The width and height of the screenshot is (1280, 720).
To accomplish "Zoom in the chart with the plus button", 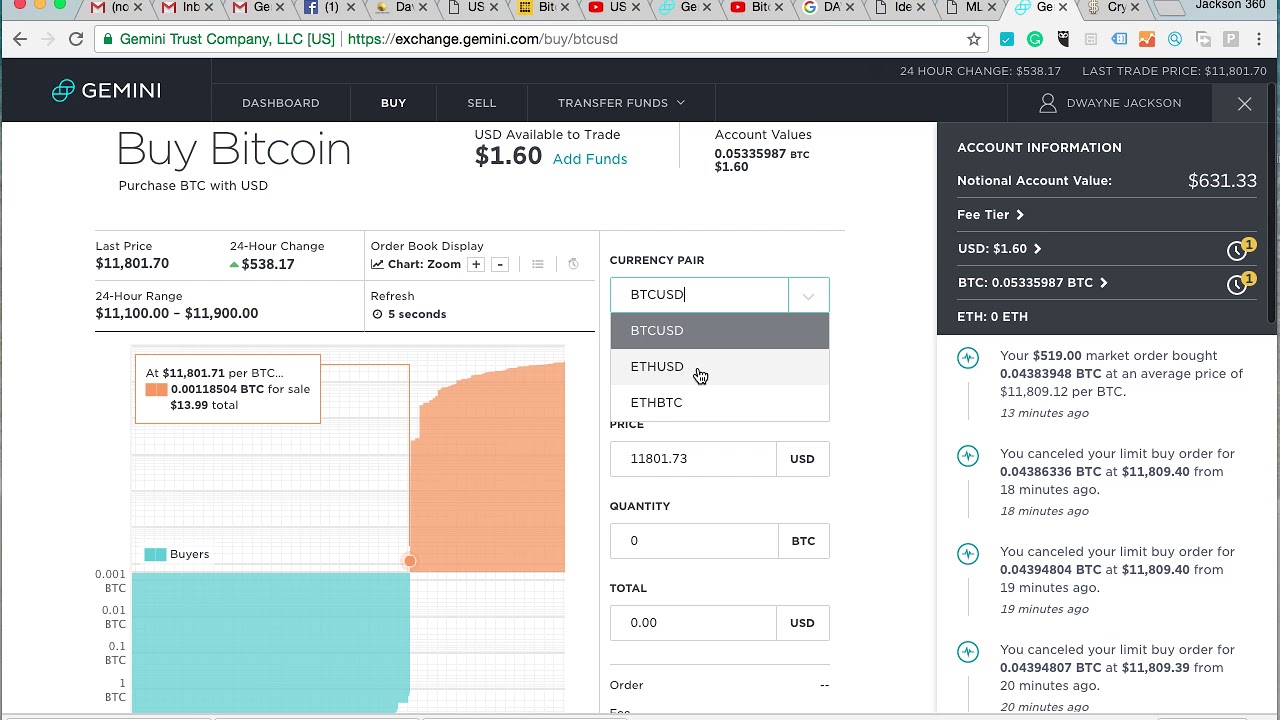I will [x=476, y=264].
